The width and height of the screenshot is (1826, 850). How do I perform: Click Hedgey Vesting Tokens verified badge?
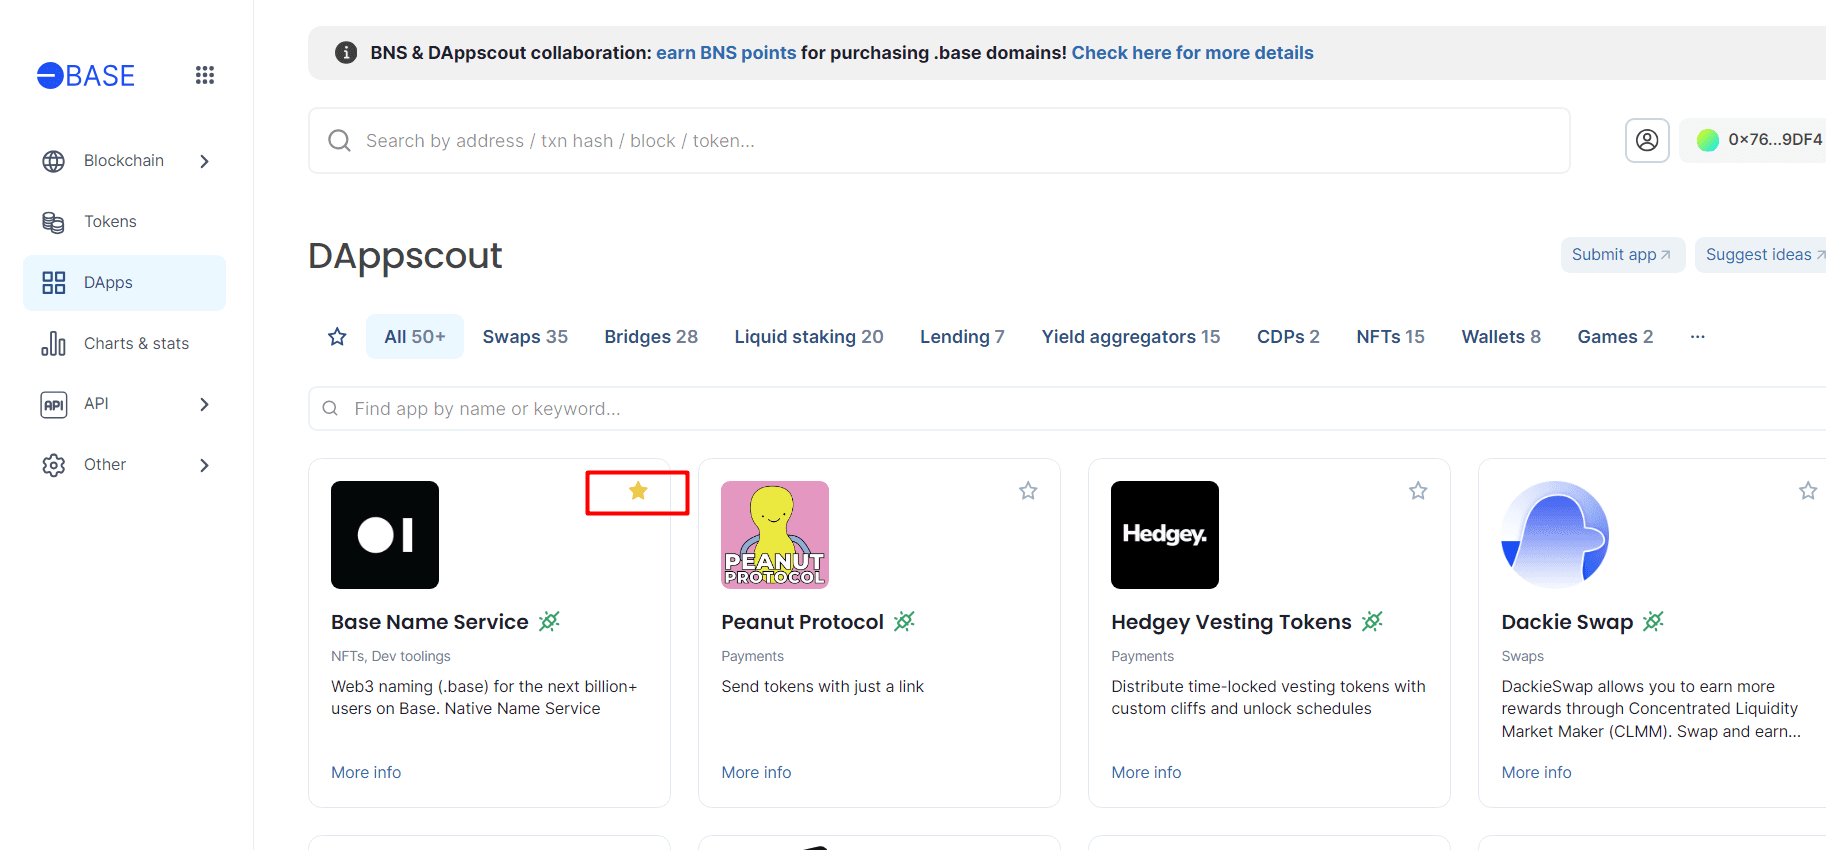pos(1372,622)
